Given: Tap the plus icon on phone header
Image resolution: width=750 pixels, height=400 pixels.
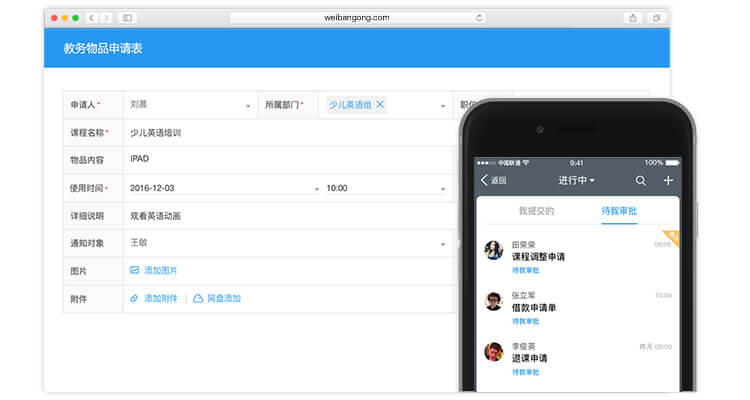Looking at the screenshot, I should (668, 180).
